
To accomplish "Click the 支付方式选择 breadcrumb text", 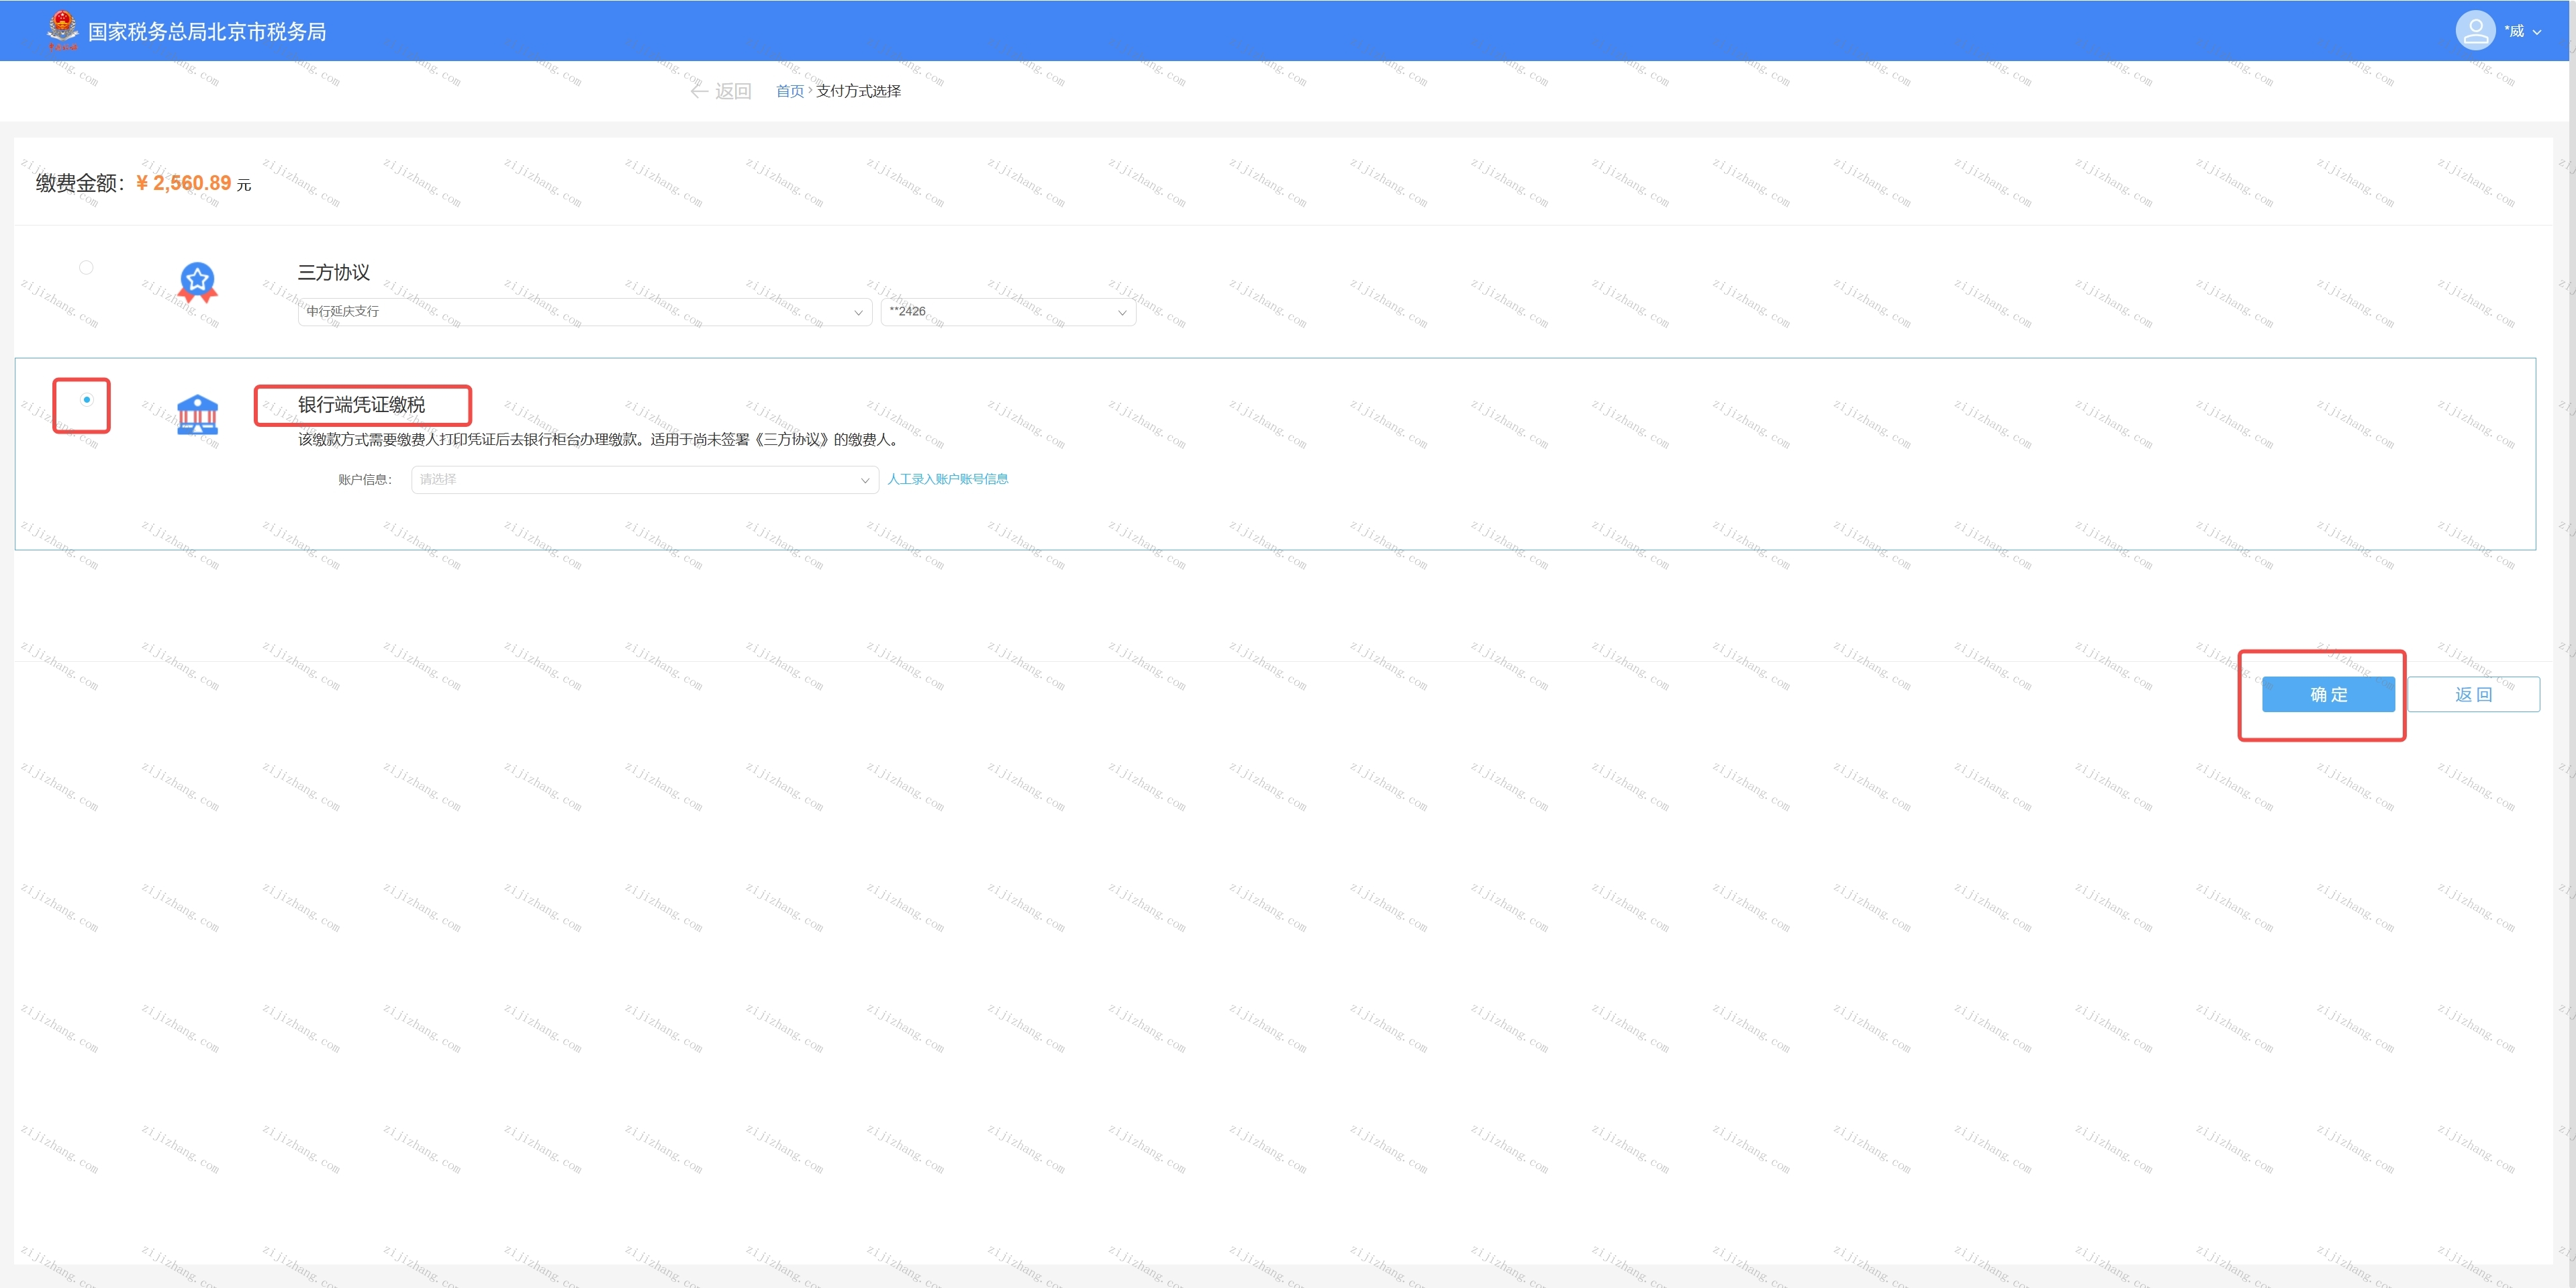I will point(858,91).
